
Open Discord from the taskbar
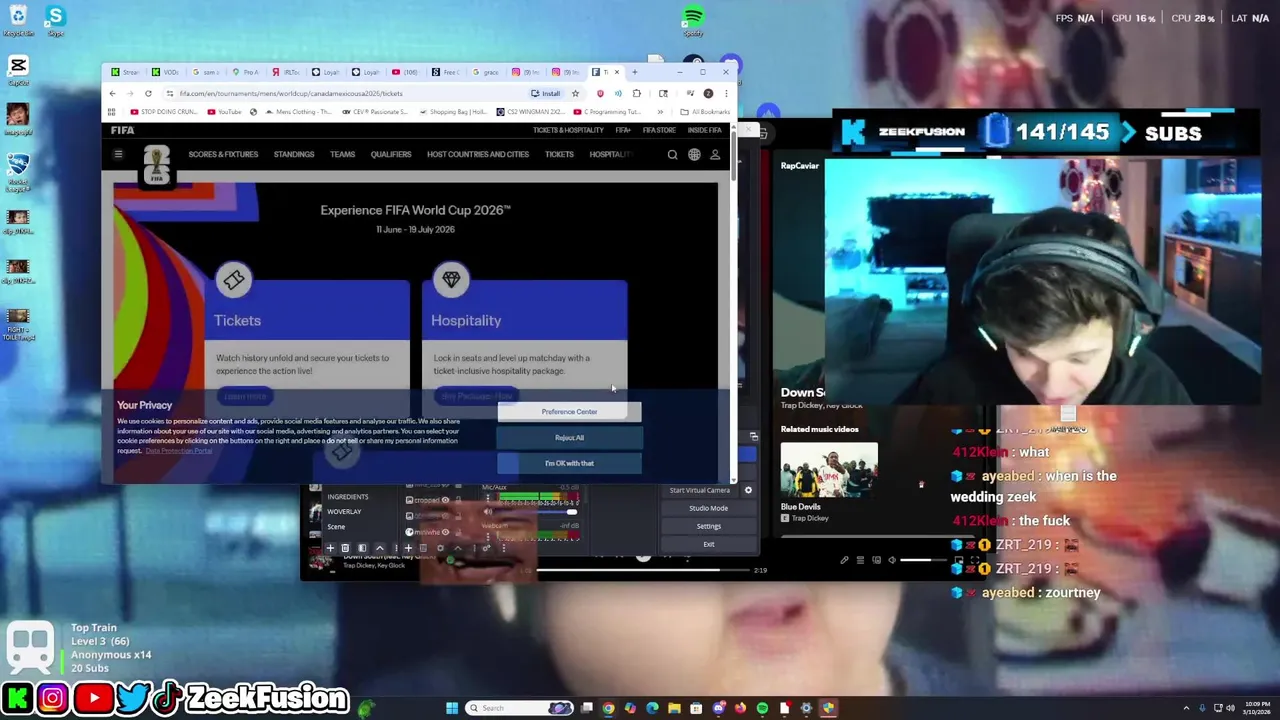718,708
